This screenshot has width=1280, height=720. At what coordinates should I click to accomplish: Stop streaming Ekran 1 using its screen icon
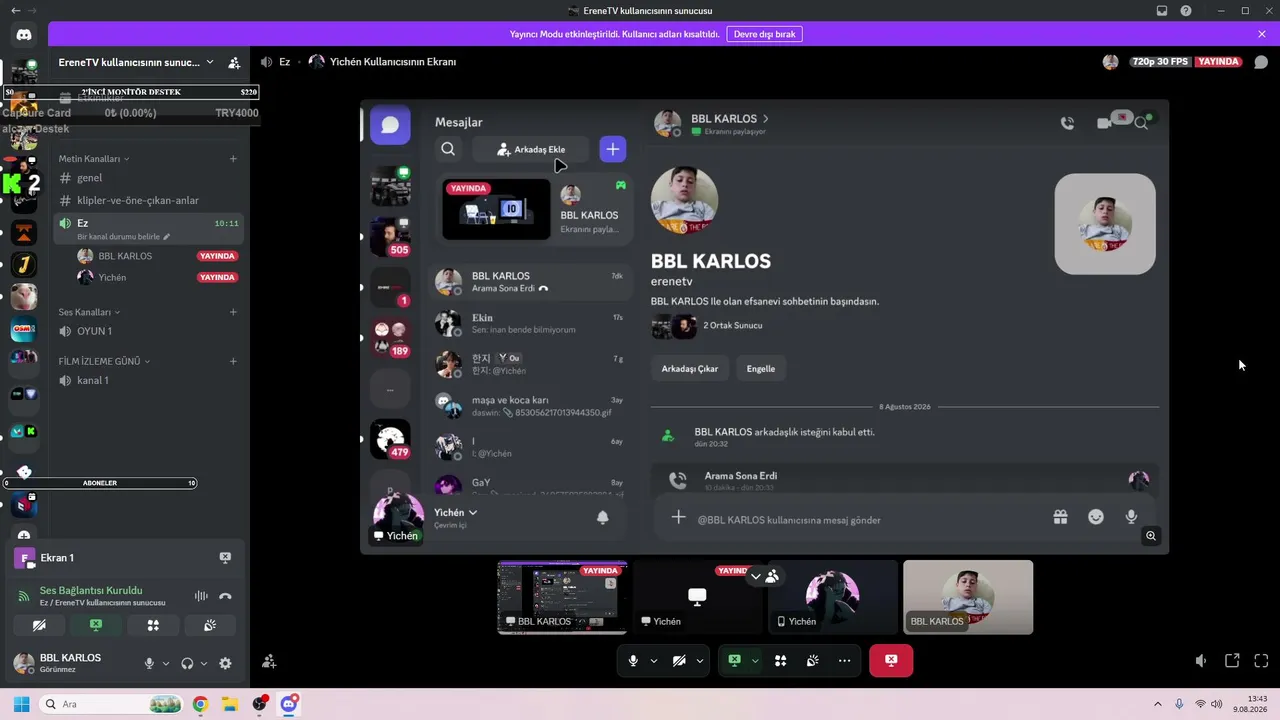click(x=225, y=558)
